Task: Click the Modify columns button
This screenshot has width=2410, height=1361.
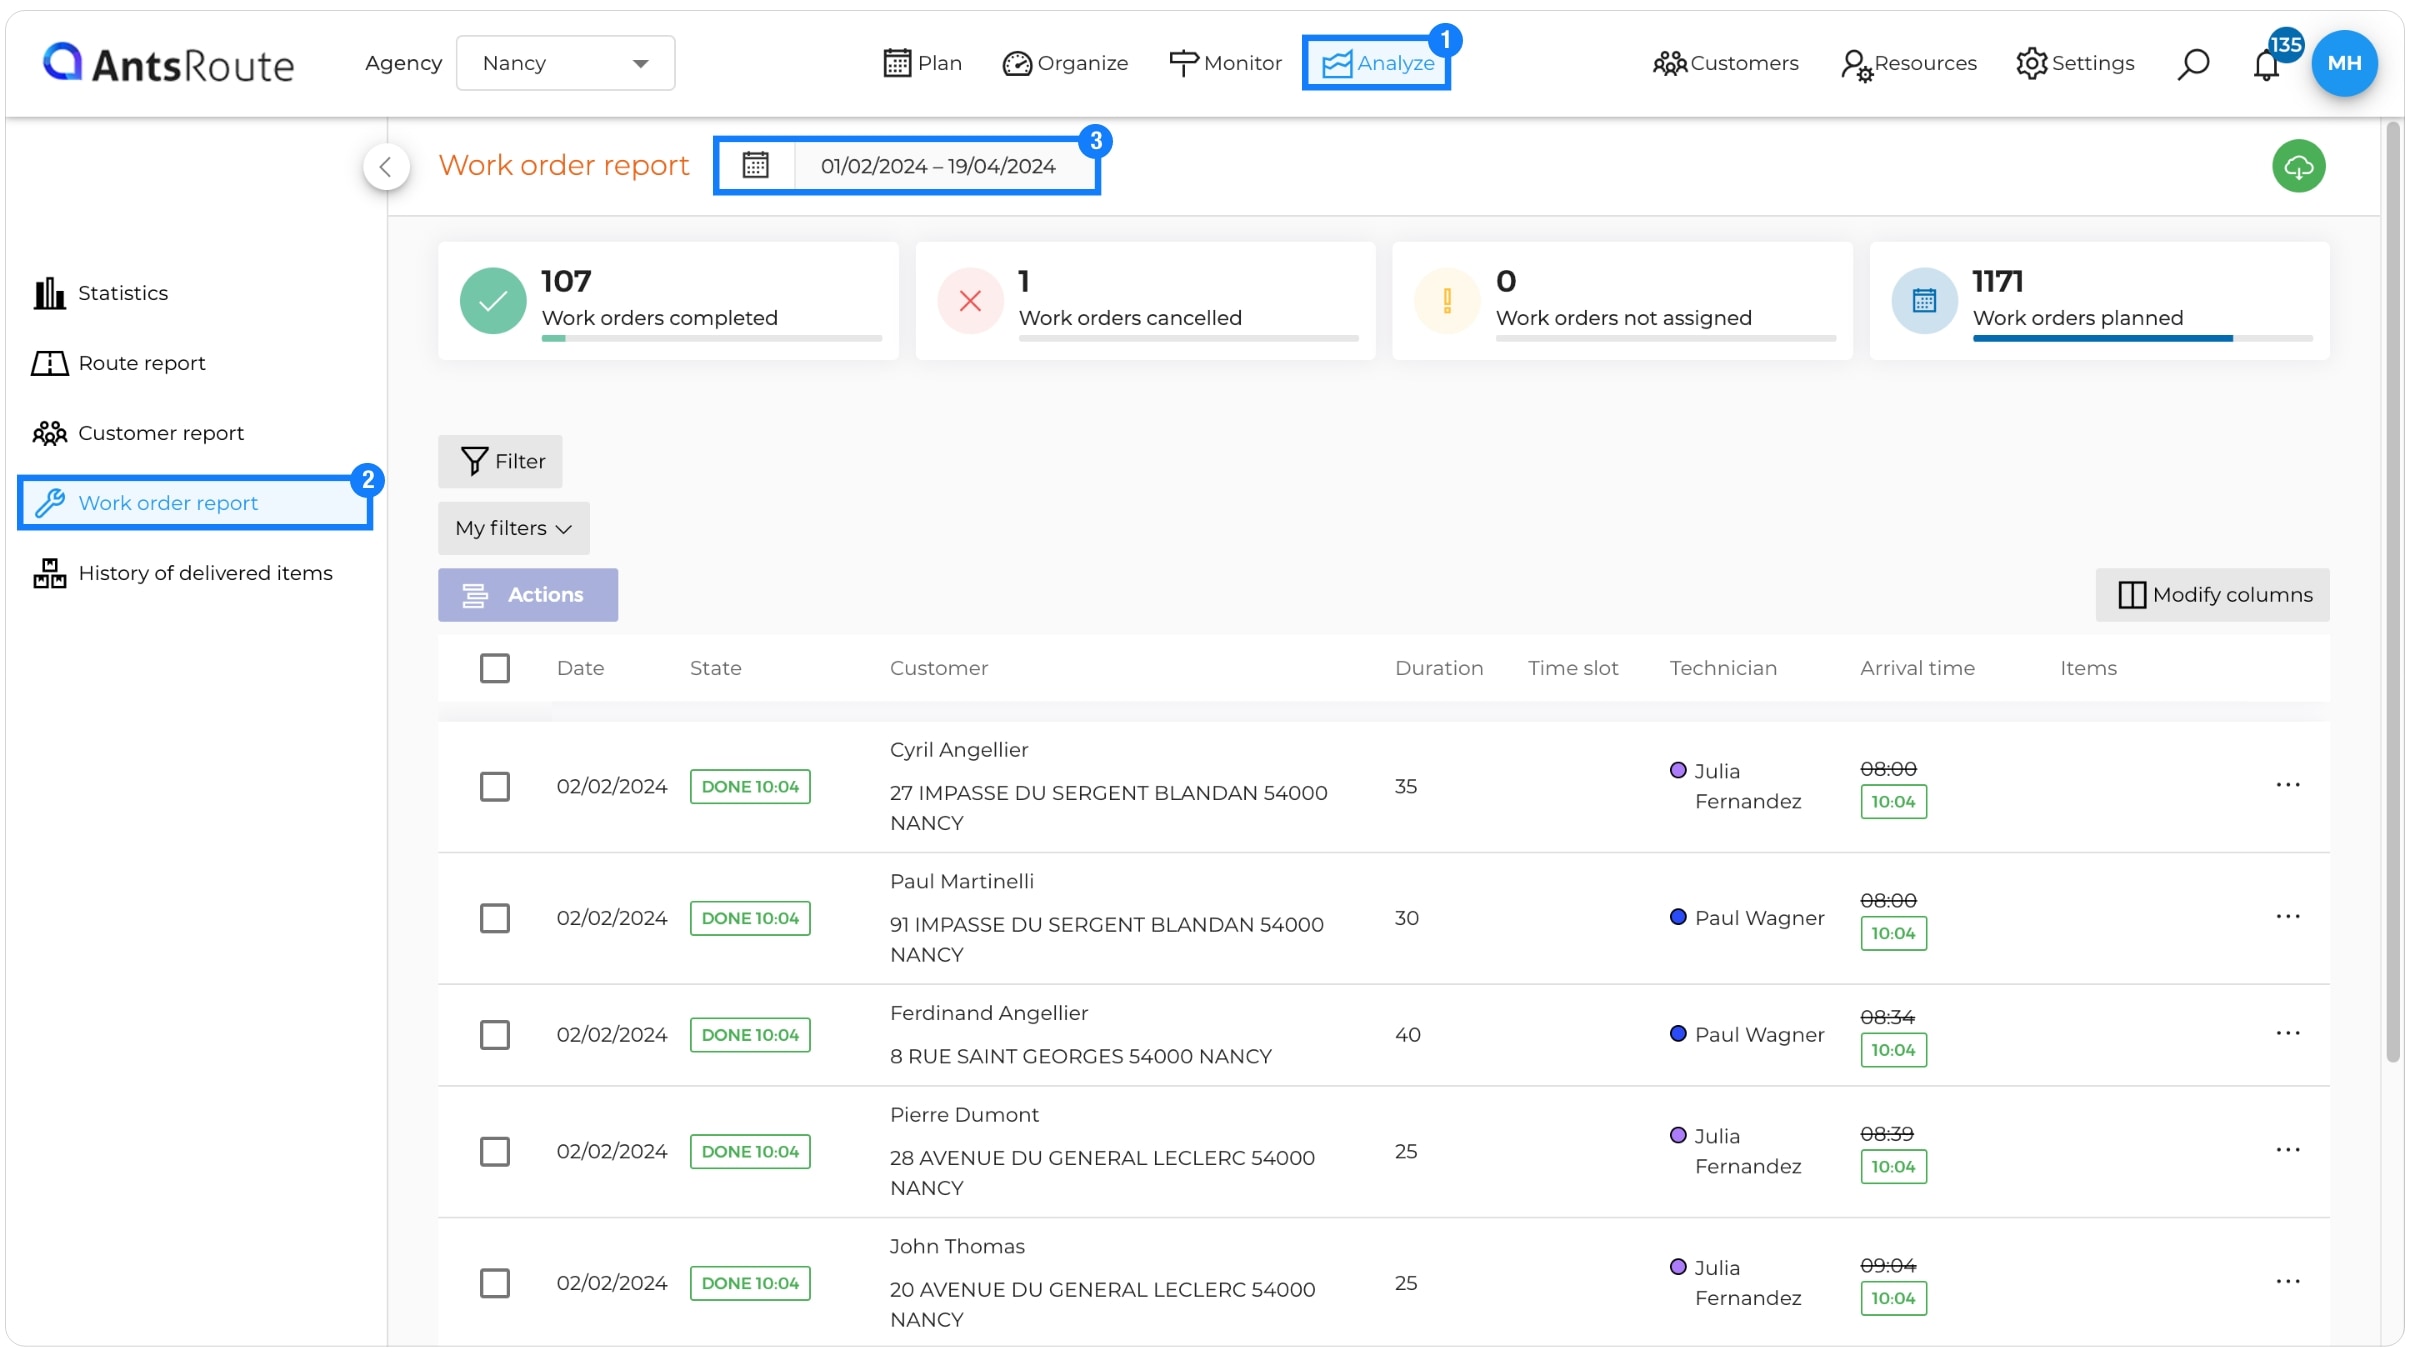Action: [x=2213, y=595]
